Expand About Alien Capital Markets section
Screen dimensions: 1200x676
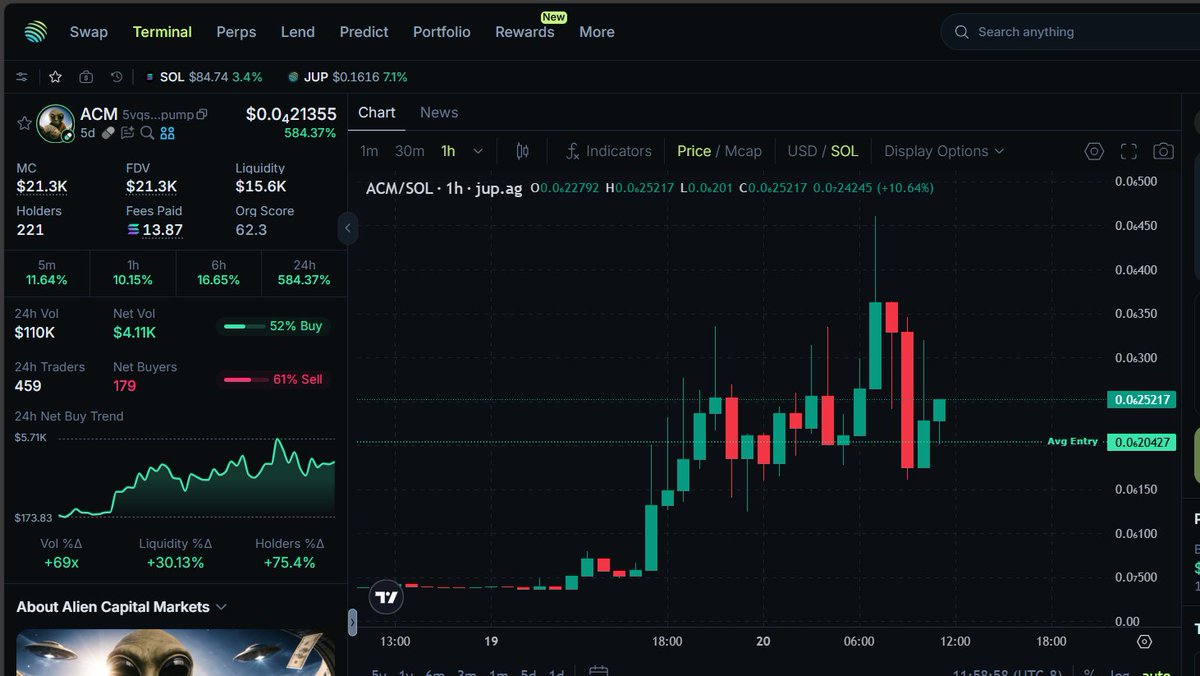tap(122, 607)
